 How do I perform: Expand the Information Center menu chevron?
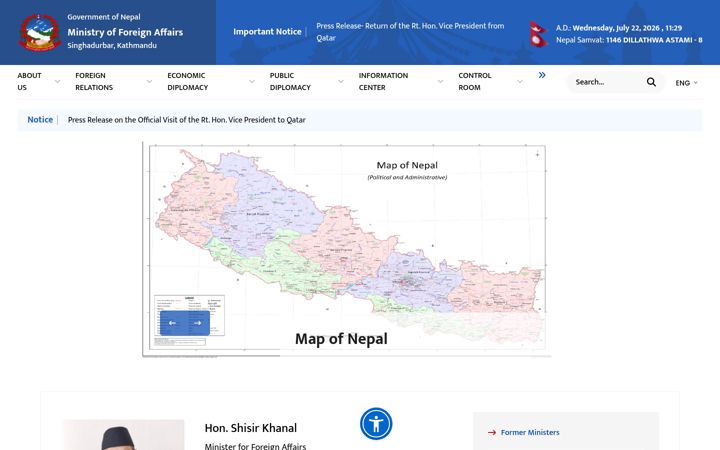[x=440, y=81]
